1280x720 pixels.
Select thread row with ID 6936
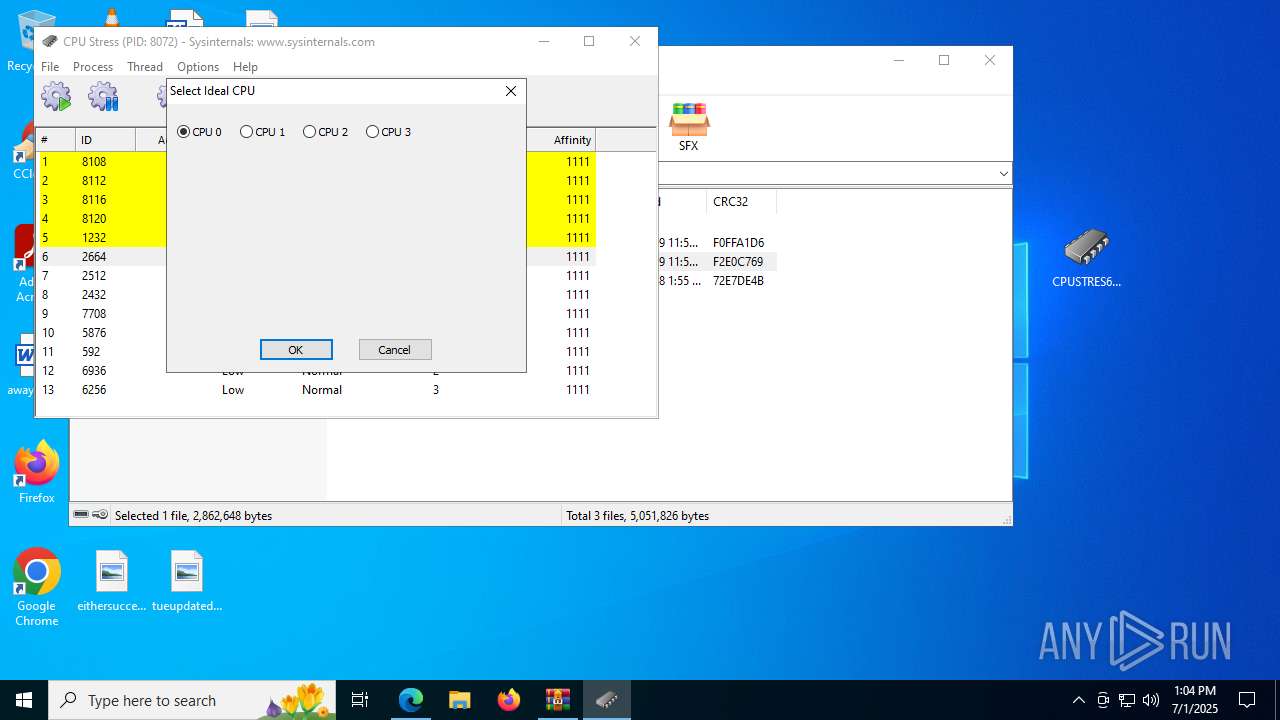tap(316, 371)
